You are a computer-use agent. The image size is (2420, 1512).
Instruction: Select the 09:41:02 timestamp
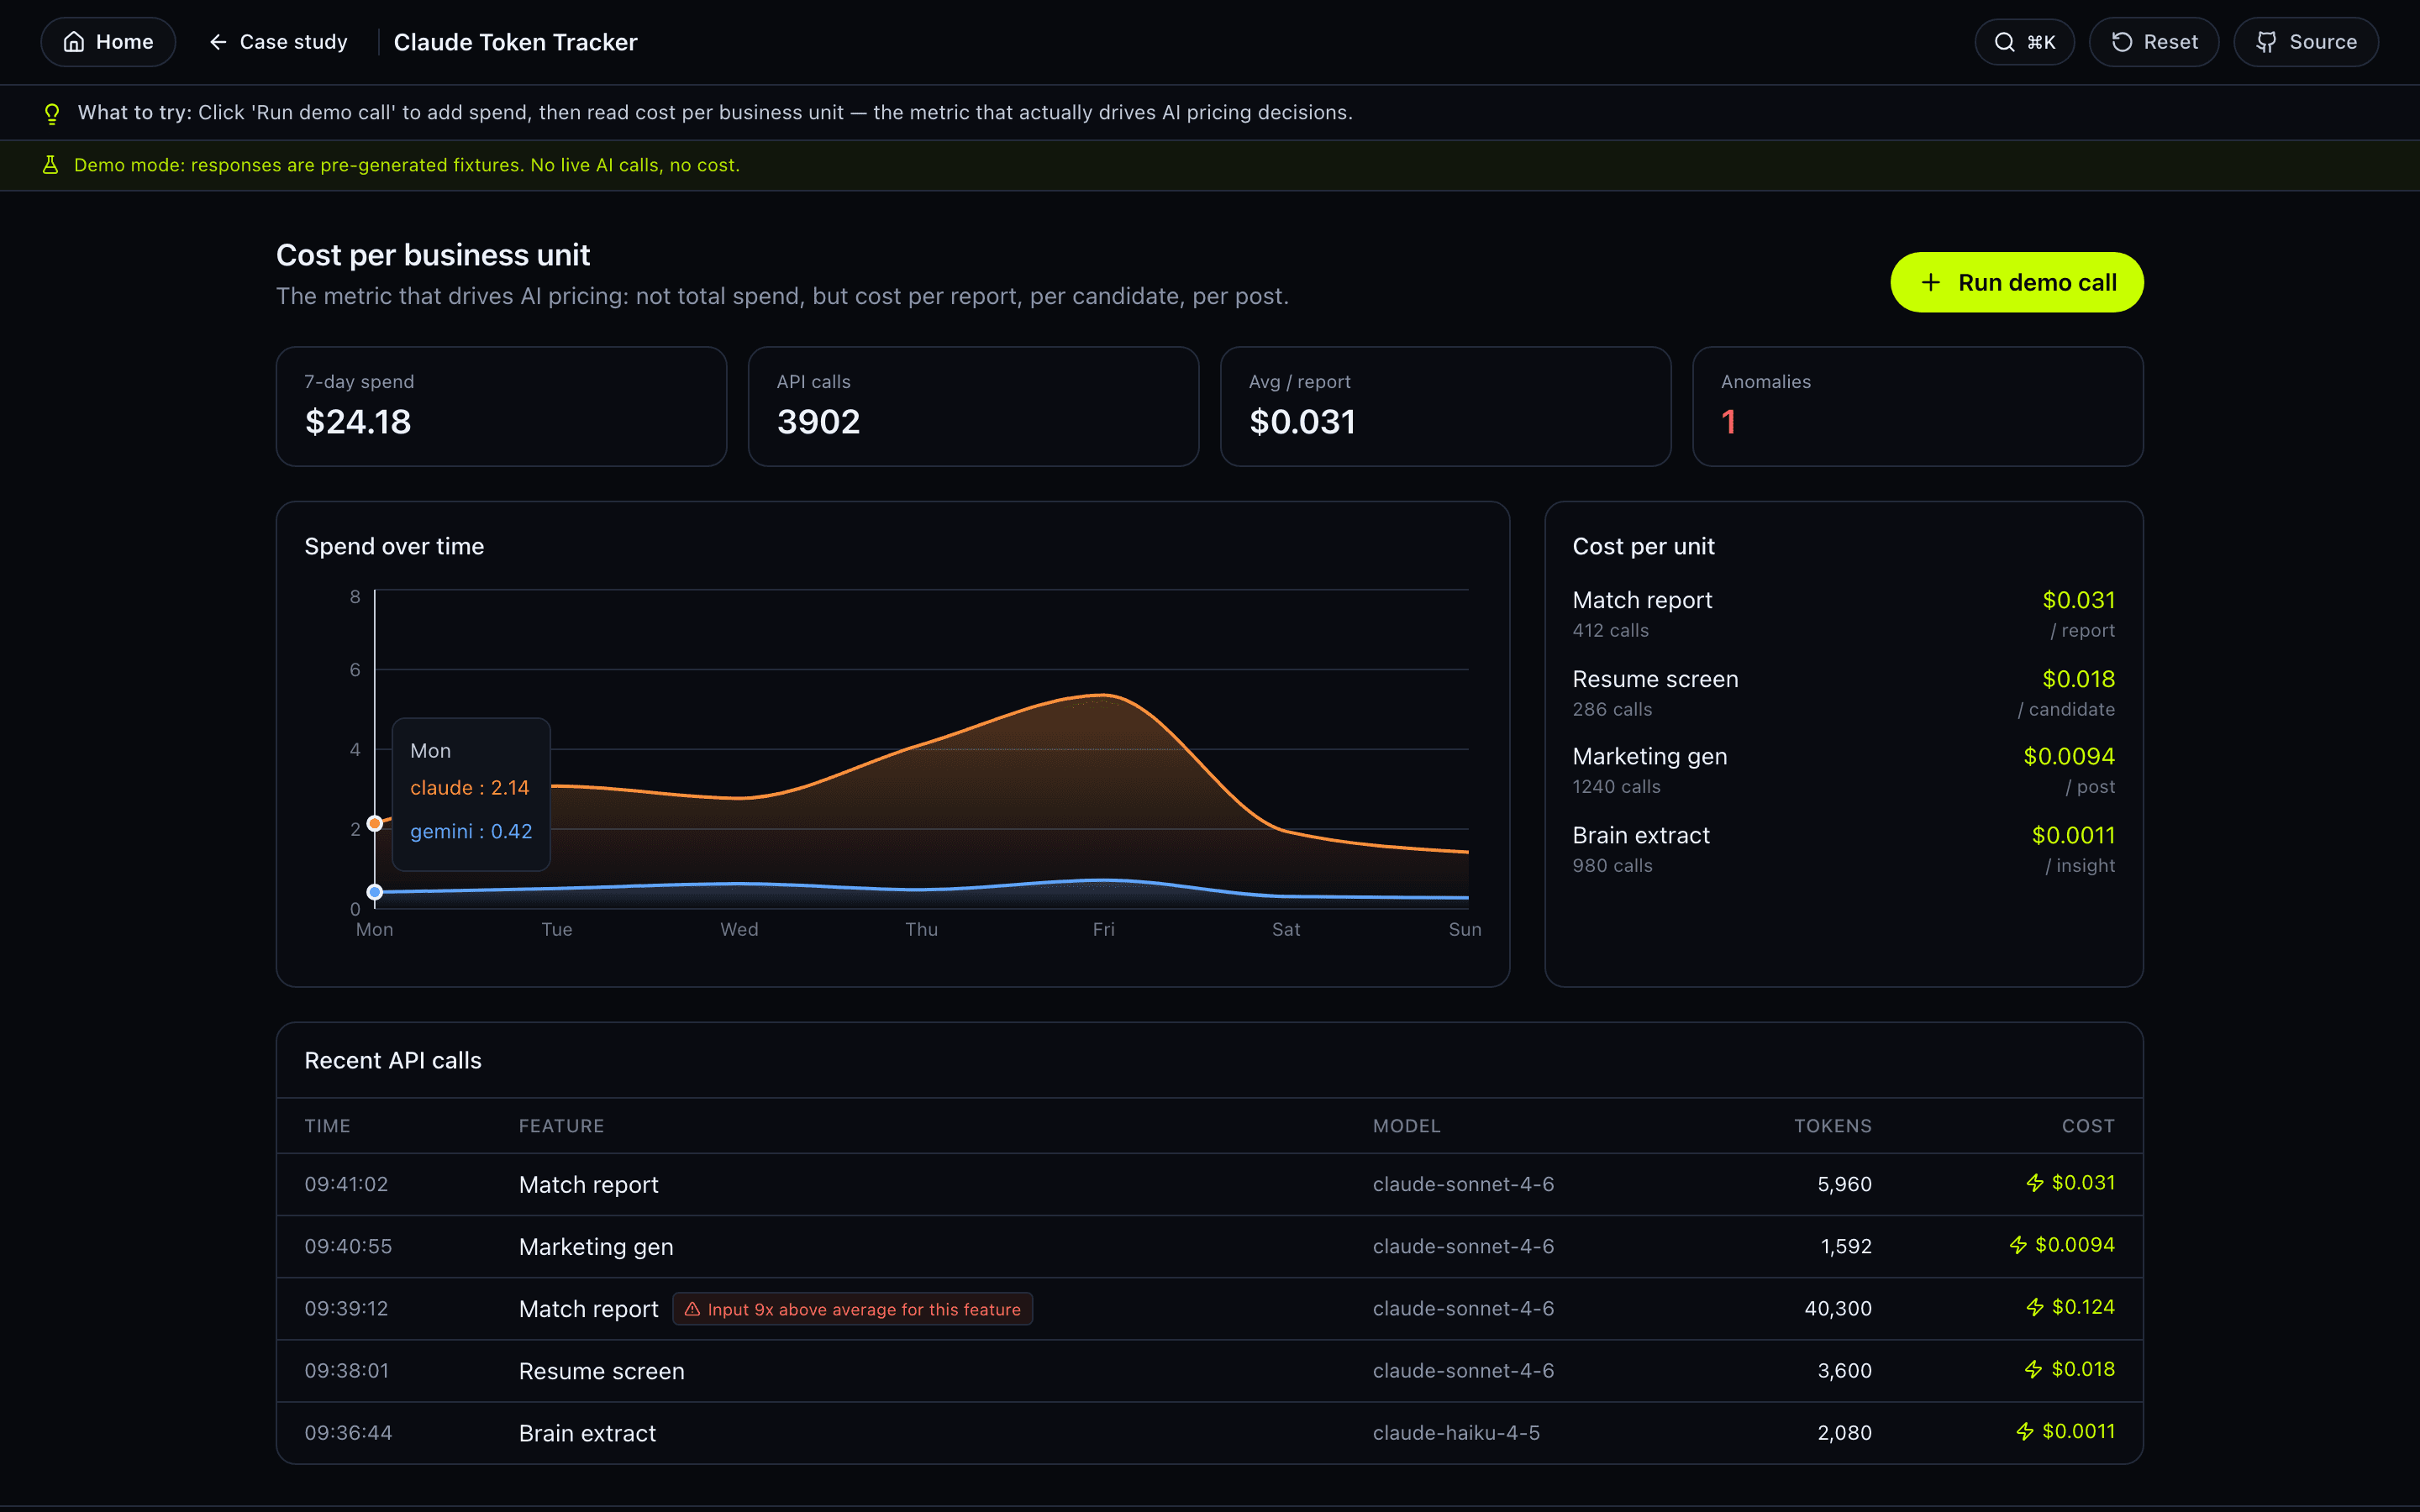pos(346,1184)
